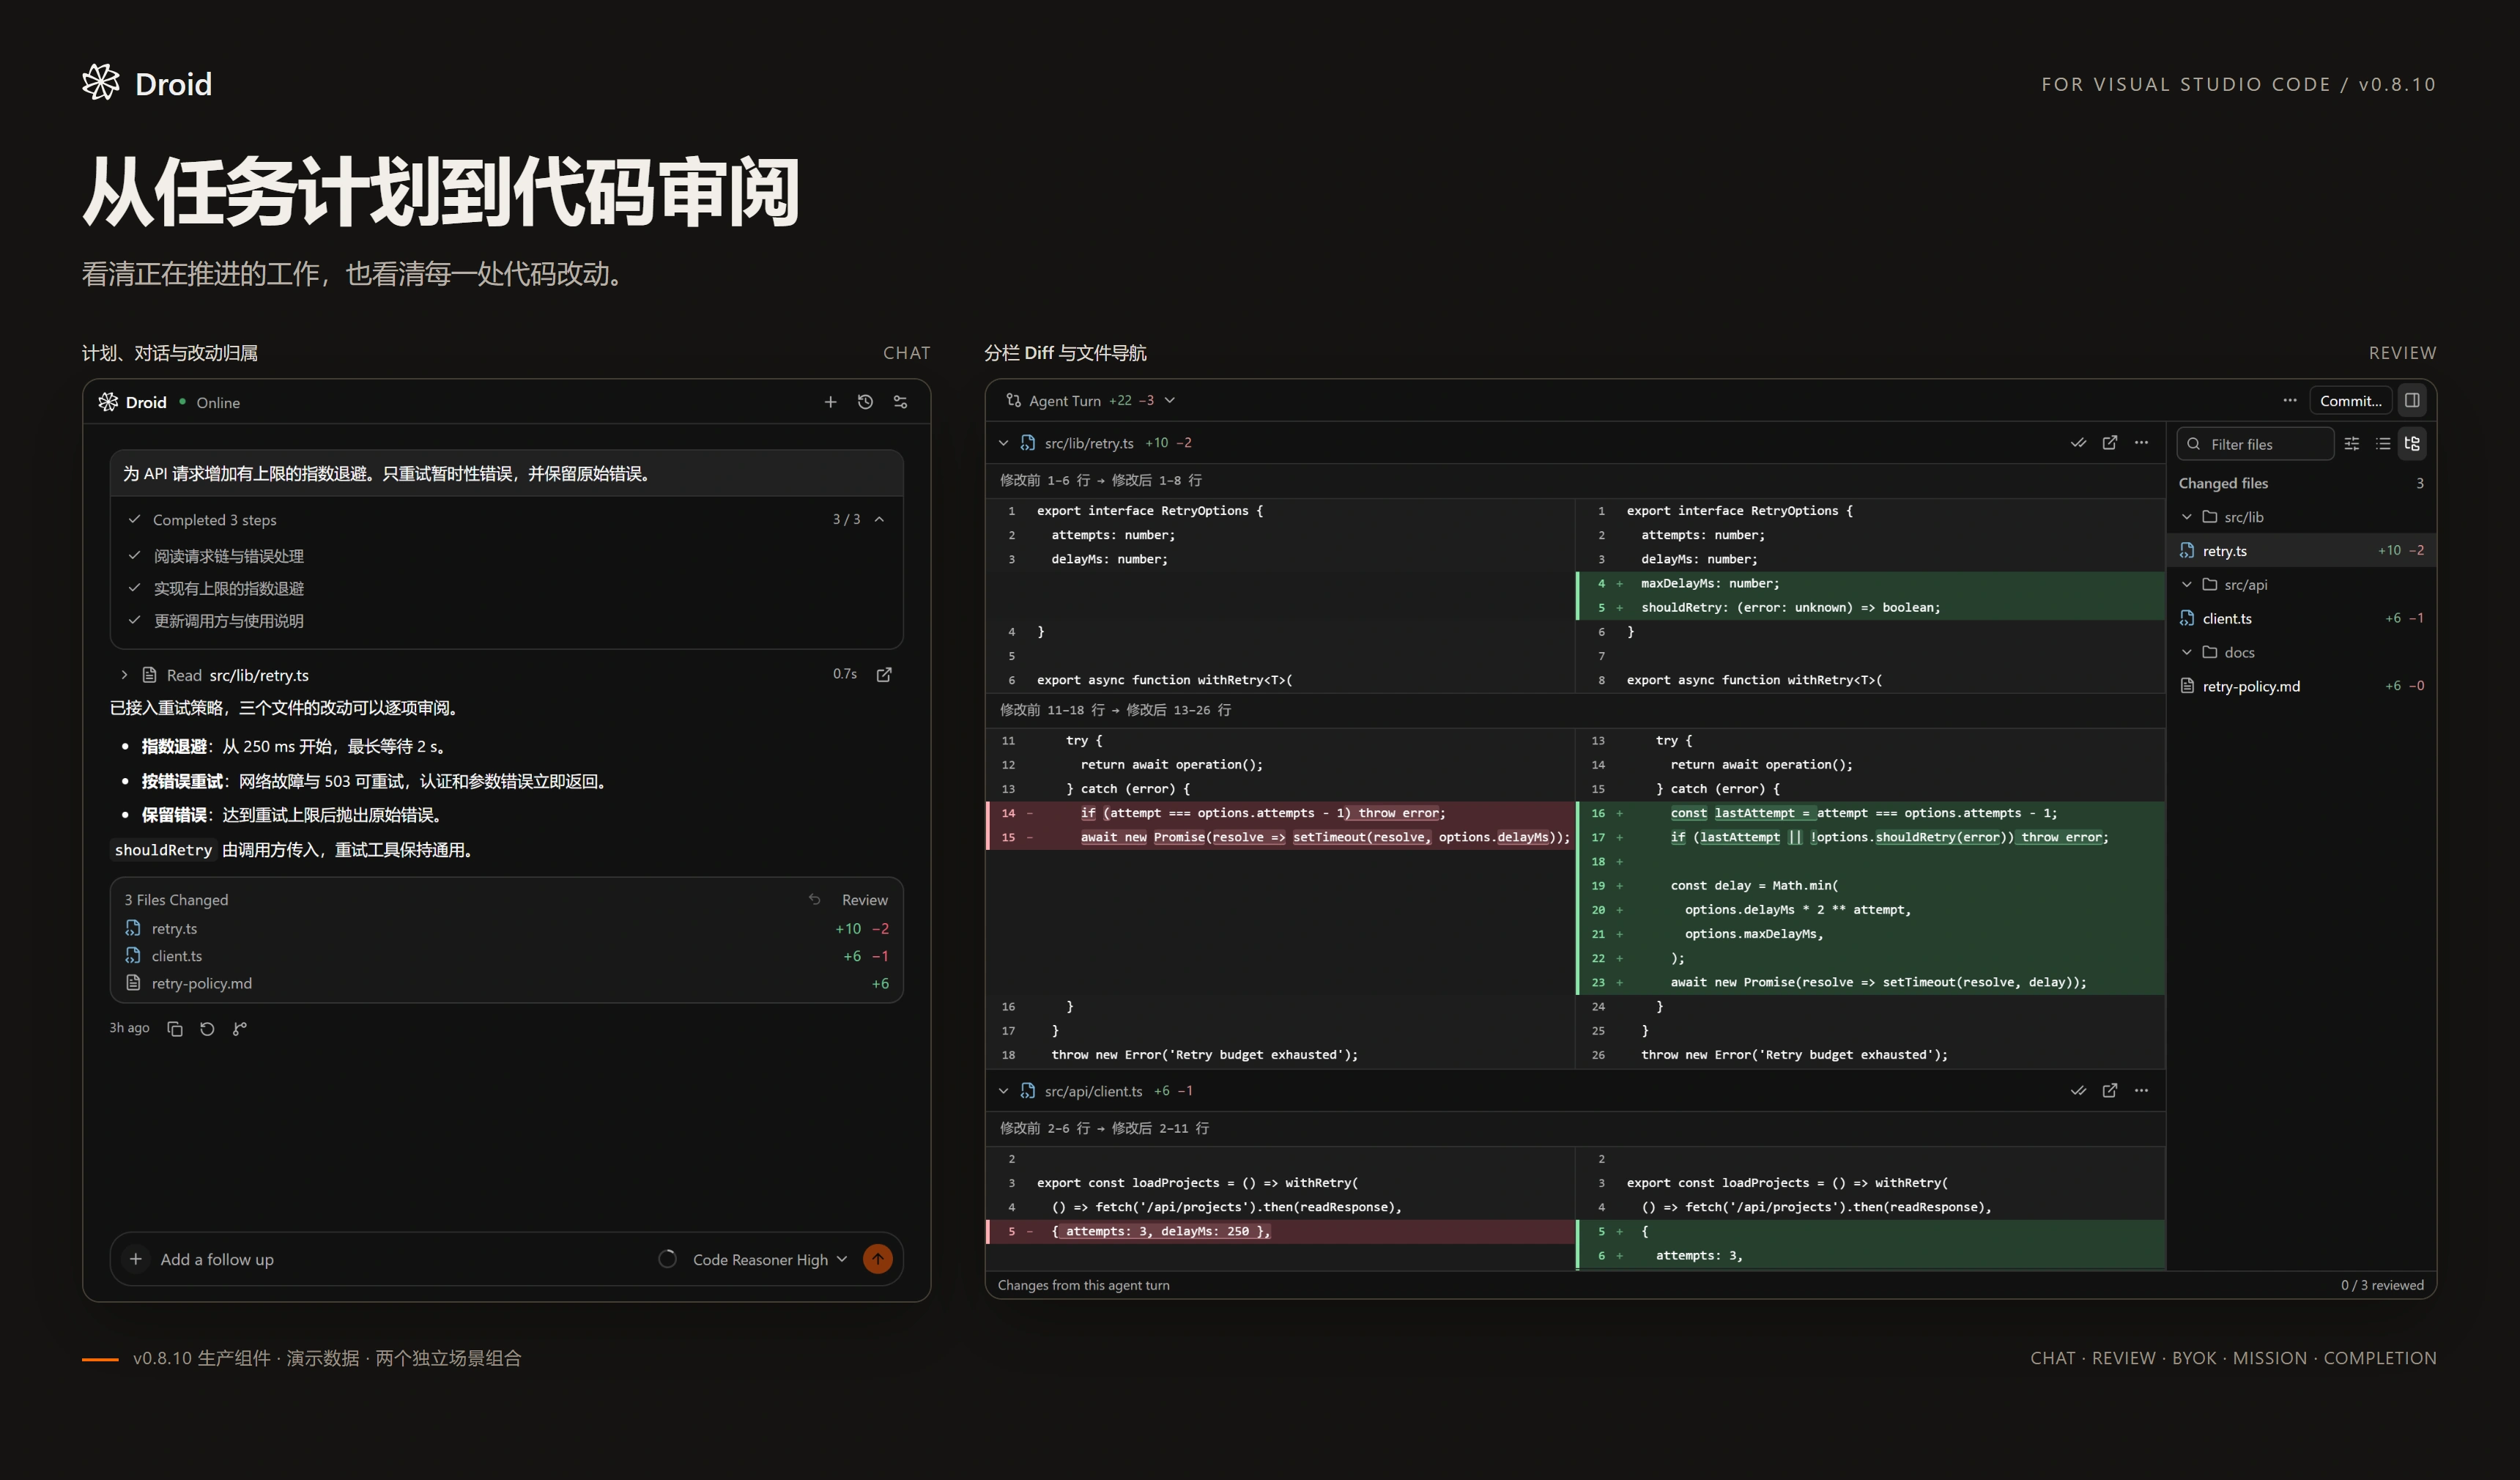Click Review in Files Changed card
2520x1480 pixels.
864,900
